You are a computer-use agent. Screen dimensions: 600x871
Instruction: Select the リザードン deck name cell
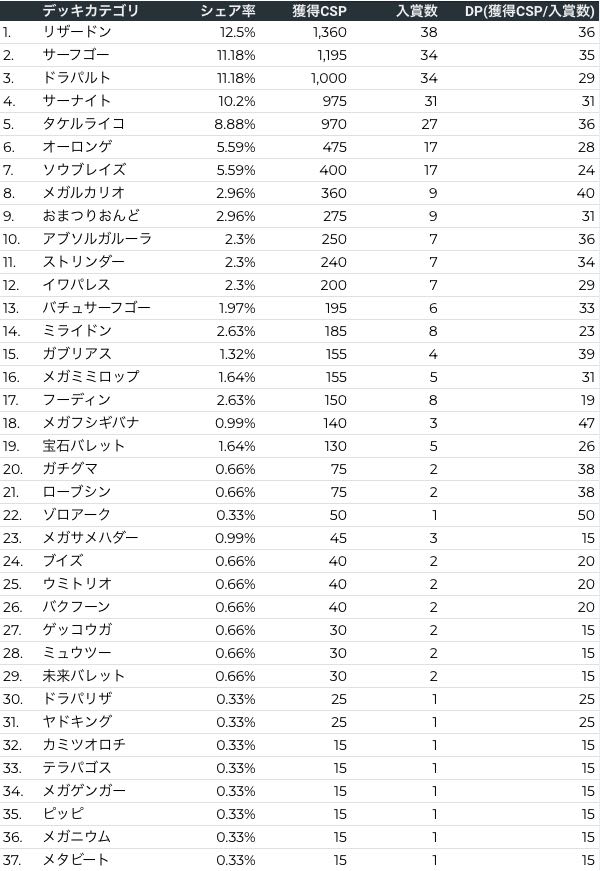click(77, 32)
